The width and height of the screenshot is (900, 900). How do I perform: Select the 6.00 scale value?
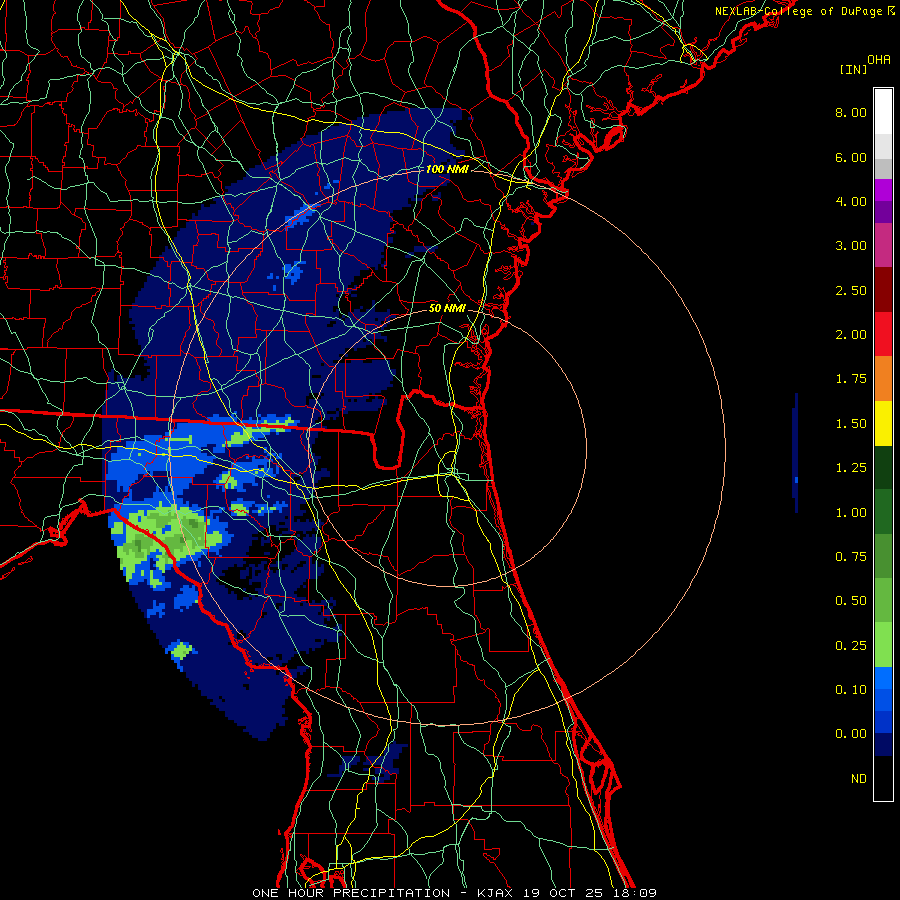(x=851, y=157)
